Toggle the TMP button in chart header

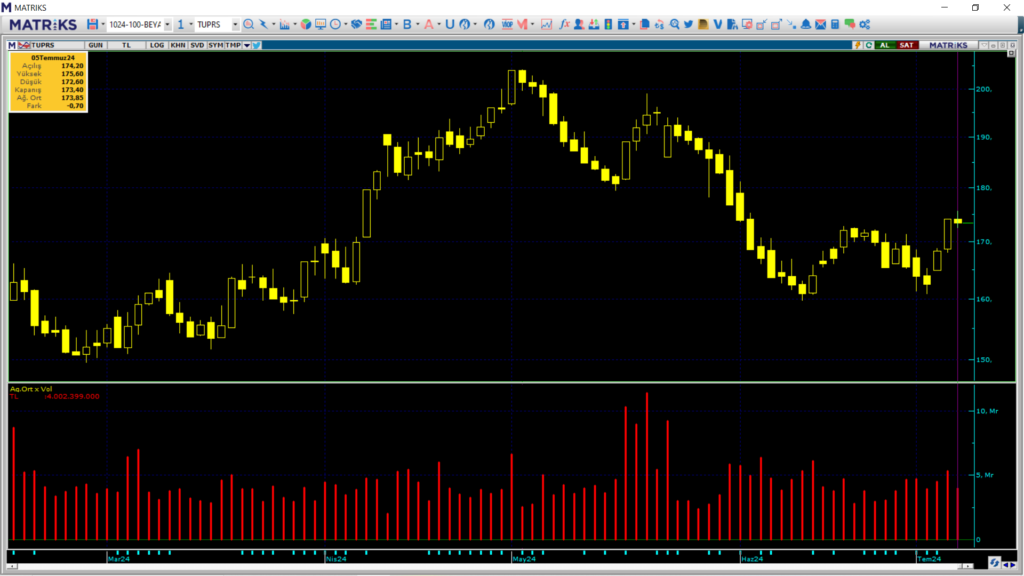click(x=232, y=45)
